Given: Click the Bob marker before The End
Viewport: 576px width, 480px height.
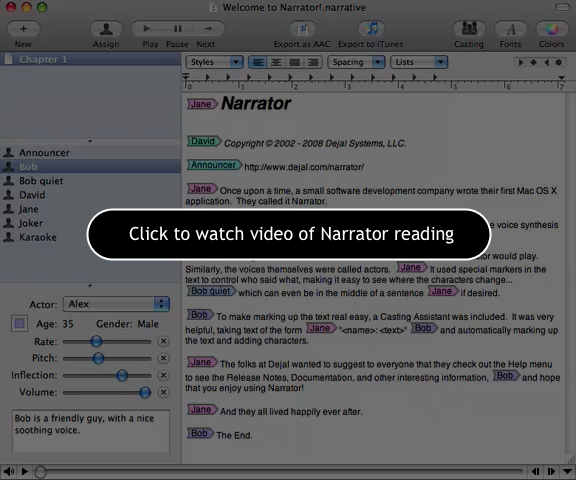Looking at the screenshot, I should pos(201,433).
